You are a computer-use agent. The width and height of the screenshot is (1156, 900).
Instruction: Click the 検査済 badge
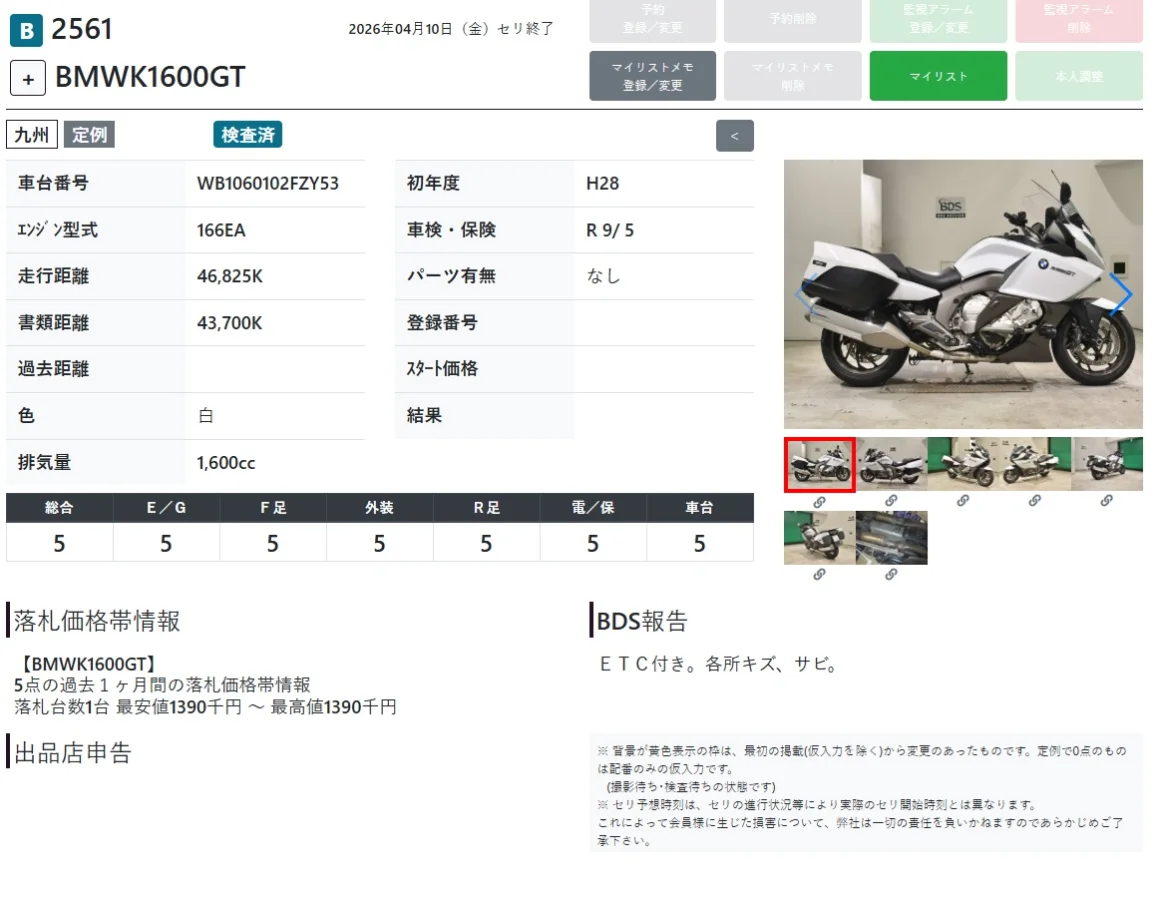pyautogui.click(x=248, y=135)
